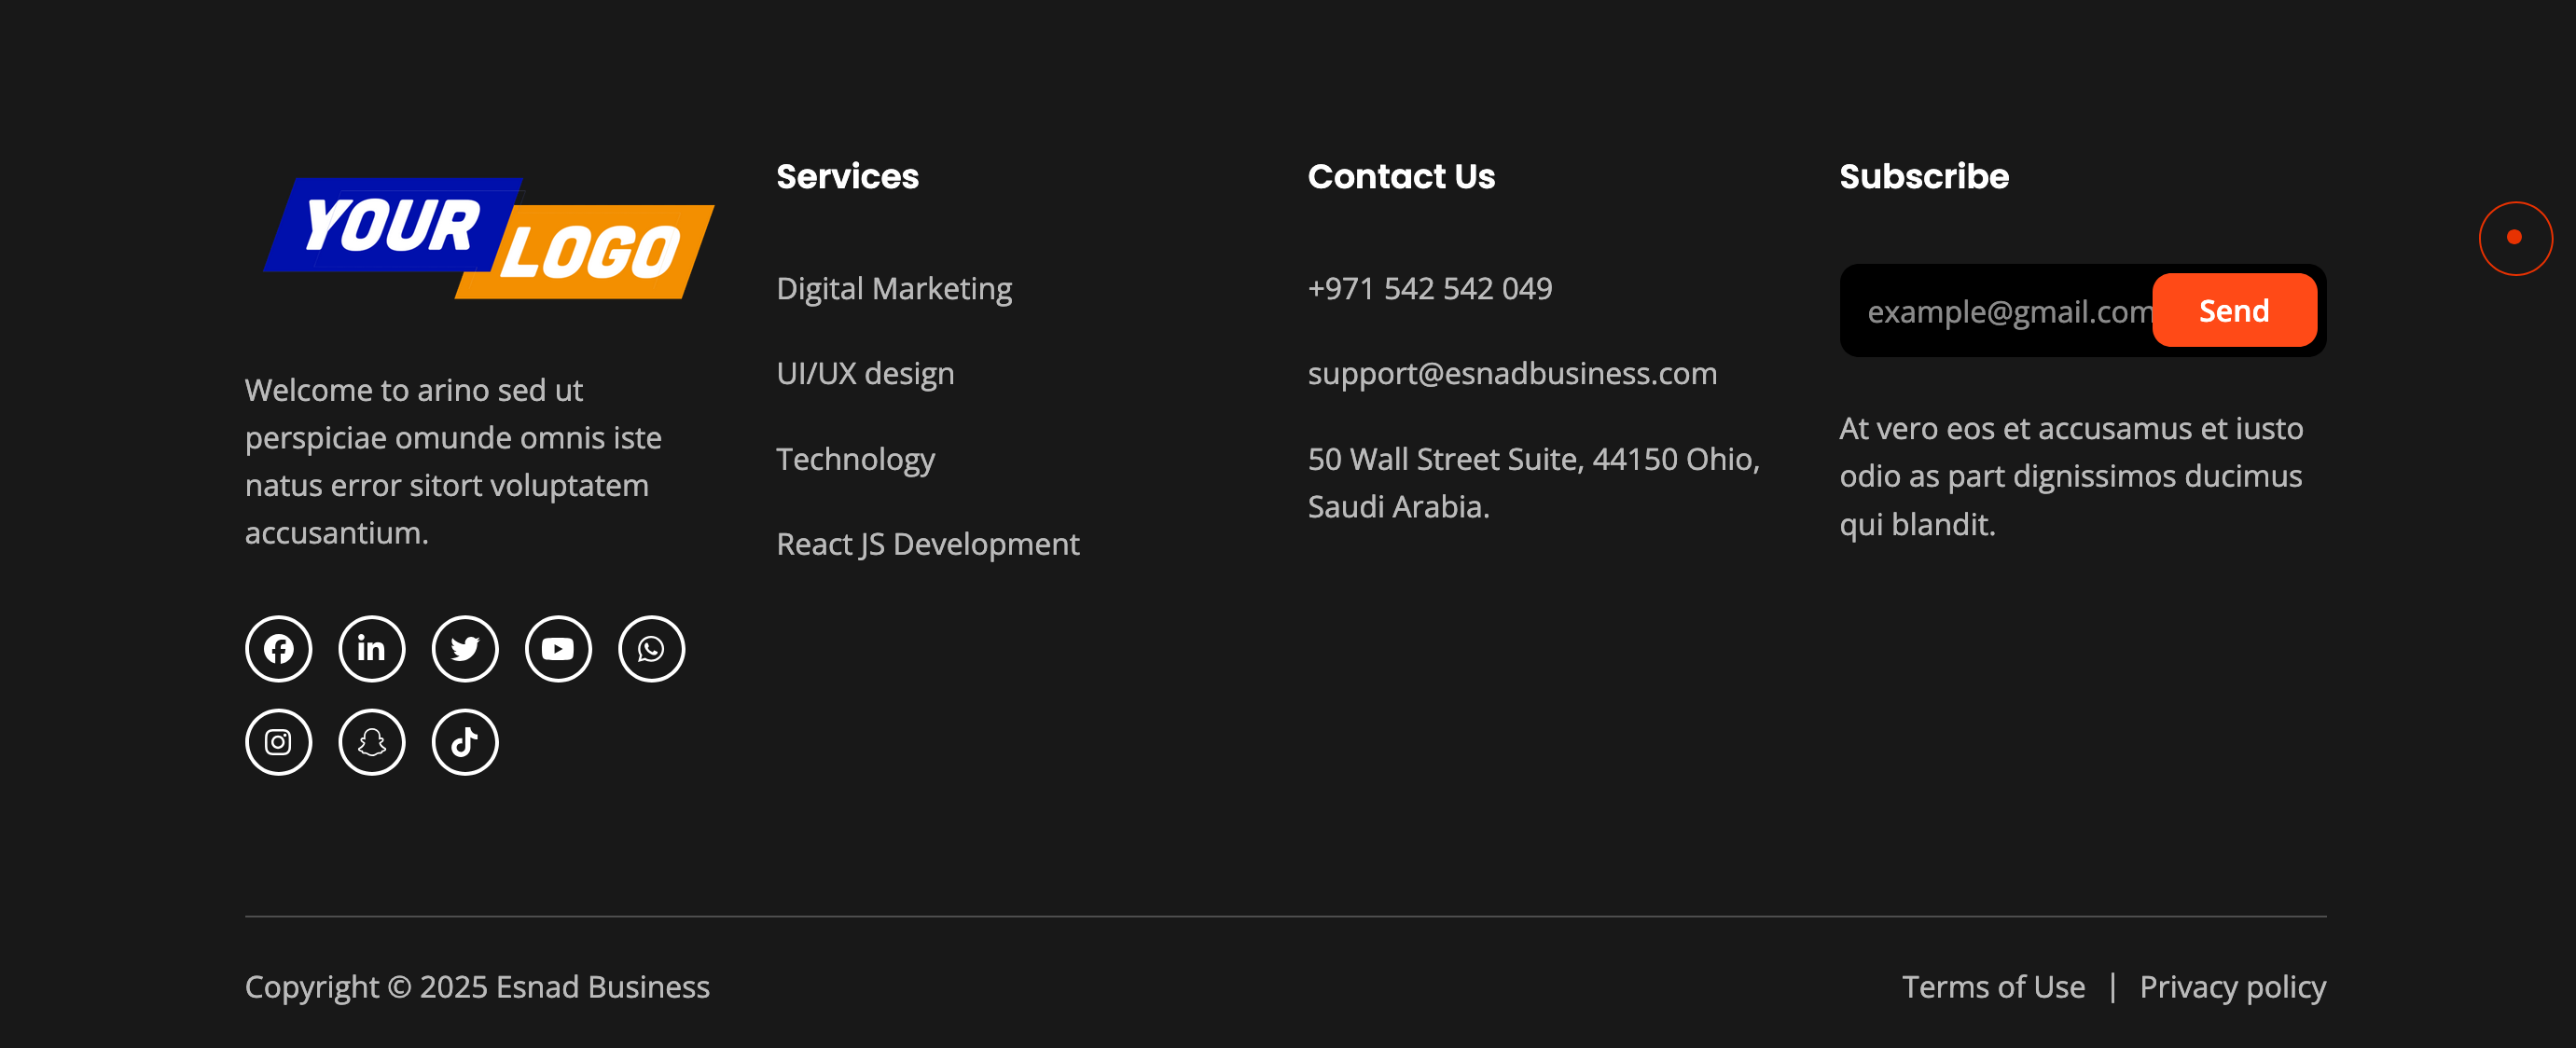This screenshot has width=2576, height=1048.
Task: Click the Snapchat ghost icon
Action: coord(371,742)
